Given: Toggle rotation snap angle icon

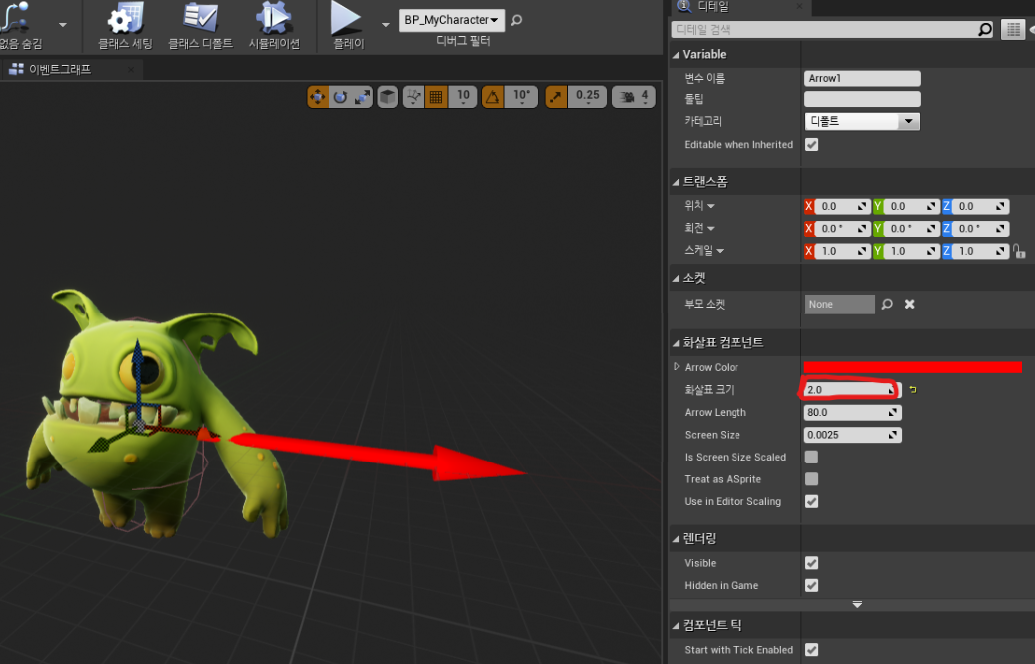Looking at the screenshot, I should click(x=492, y=97).
